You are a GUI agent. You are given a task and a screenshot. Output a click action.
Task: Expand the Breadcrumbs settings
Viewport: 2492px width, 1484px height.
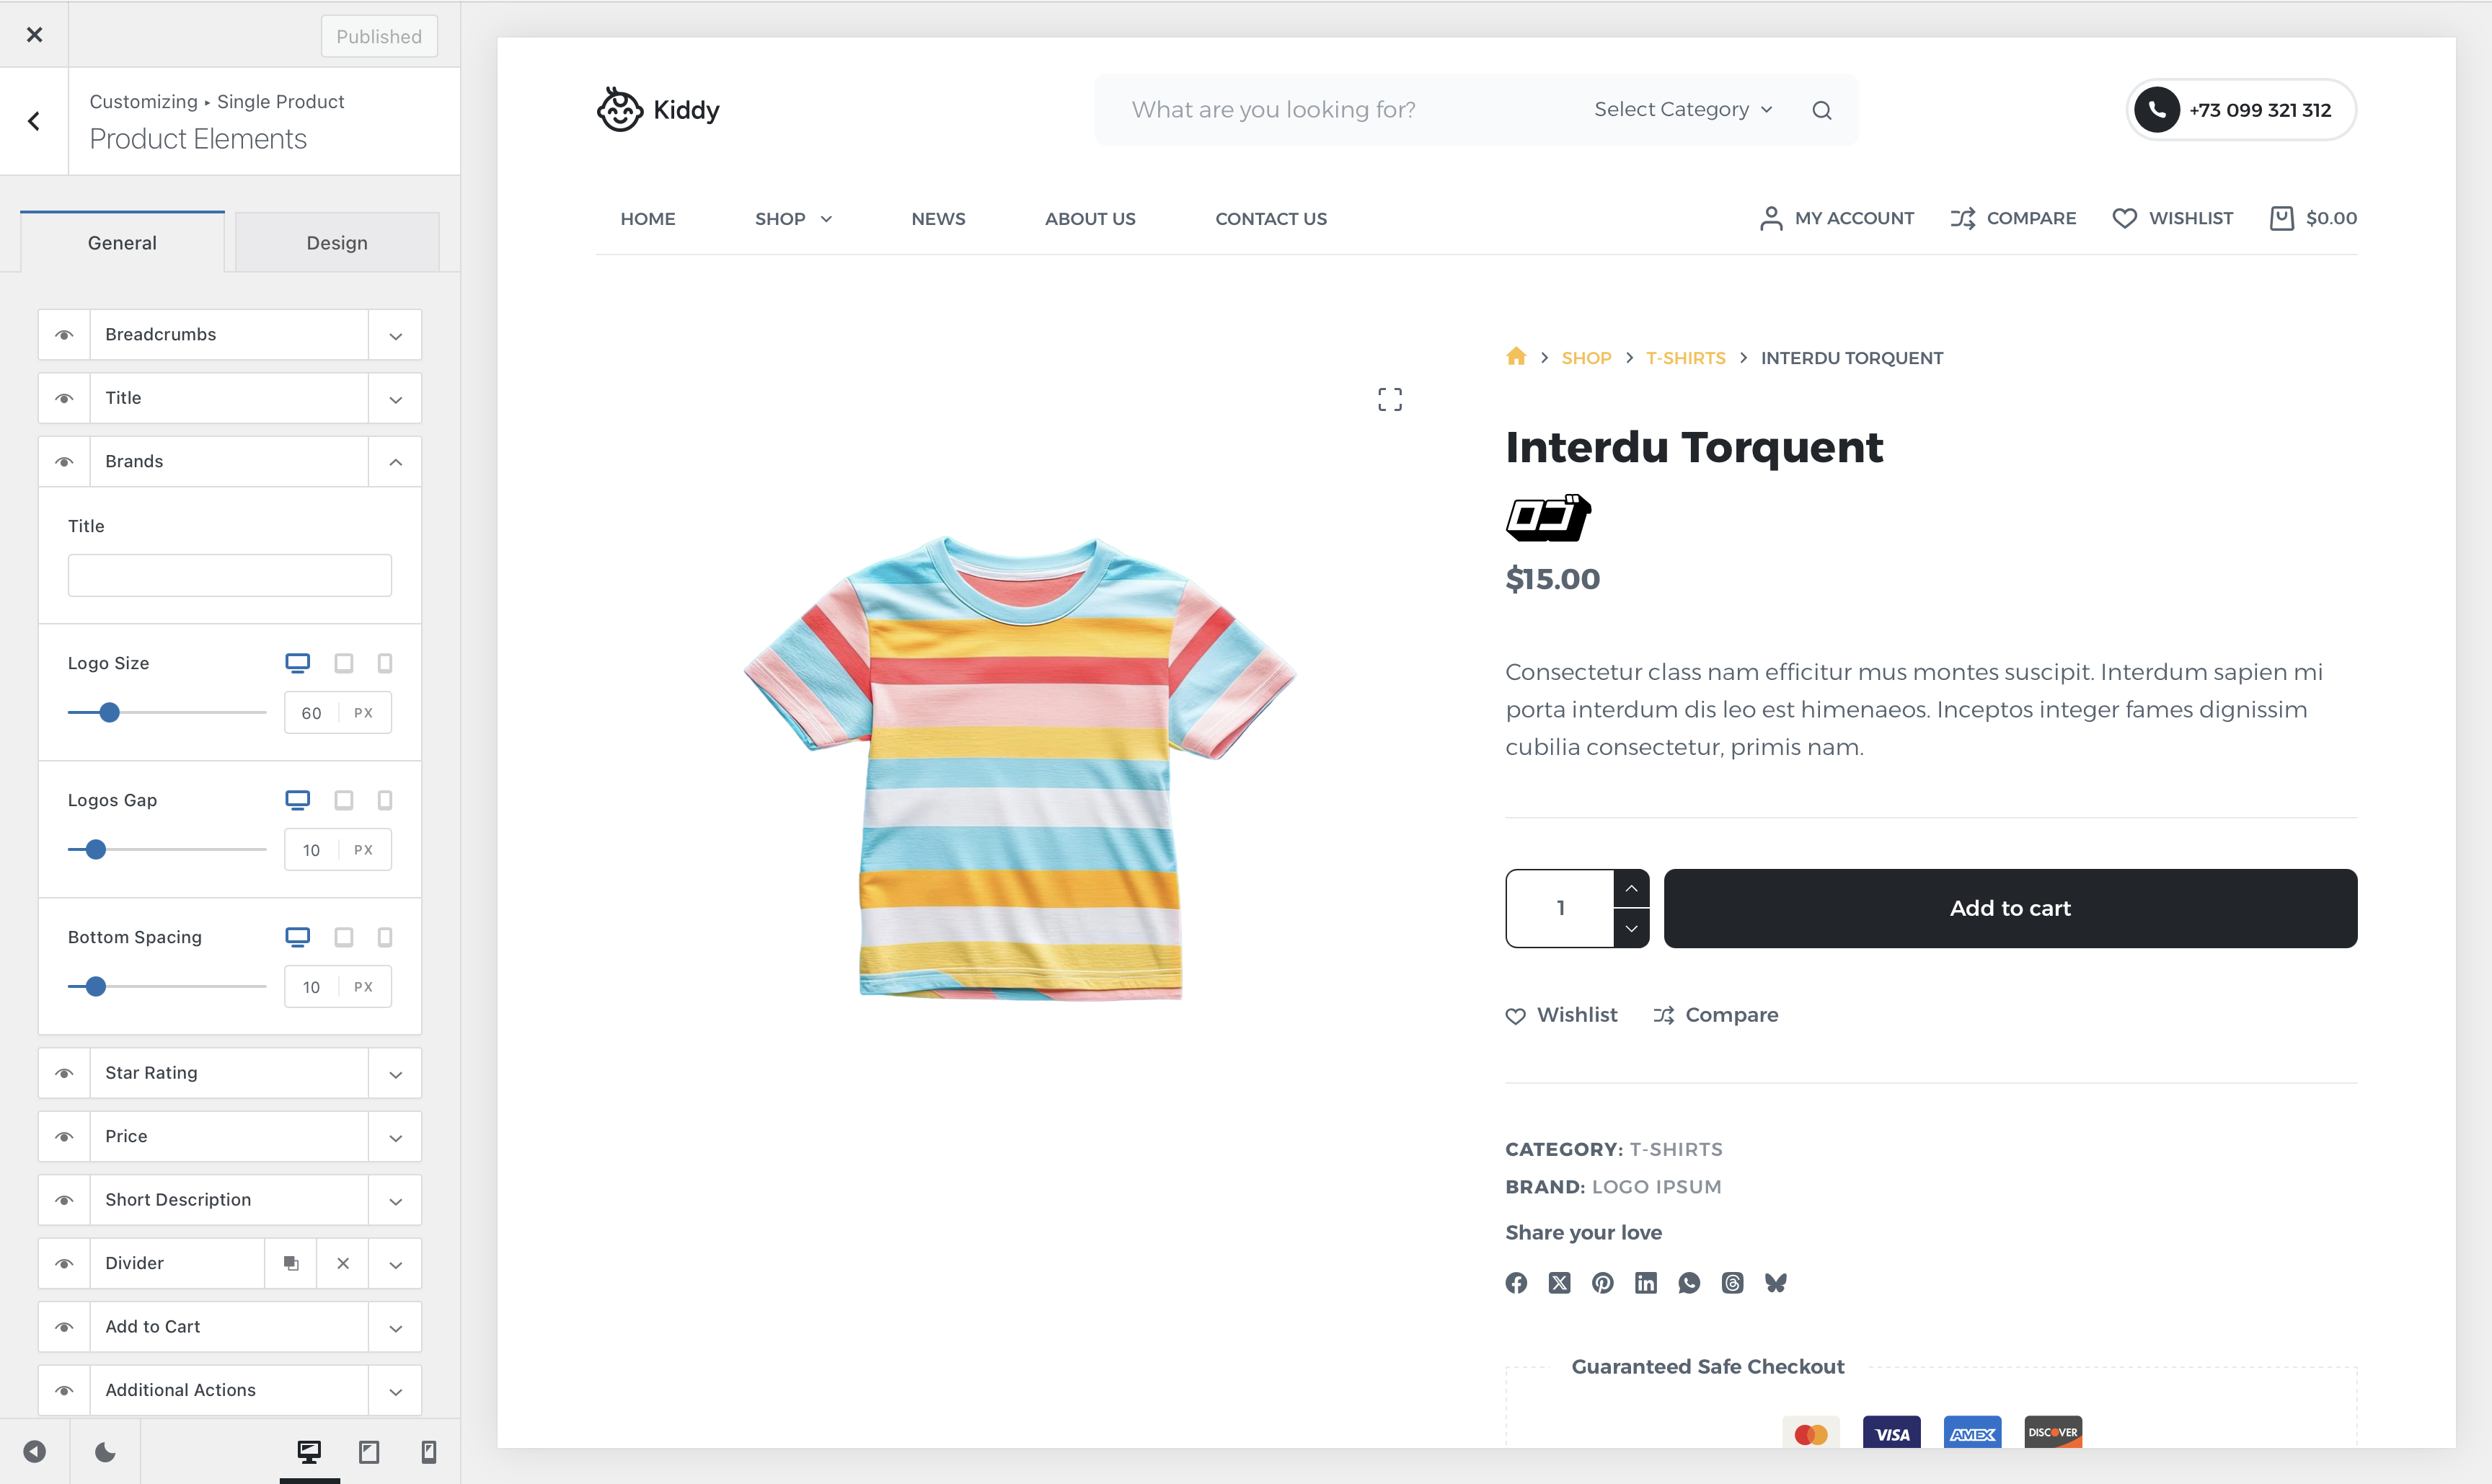[x=395, y=334]
